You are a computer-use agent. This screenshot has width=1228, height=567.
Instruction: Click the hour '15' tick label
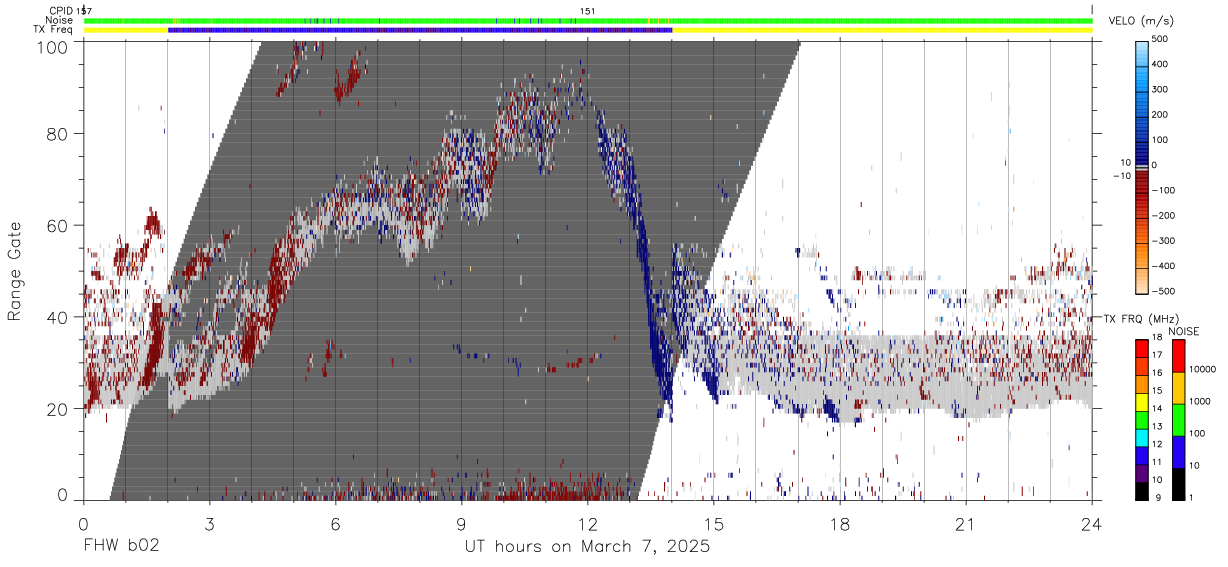[714, 524]
